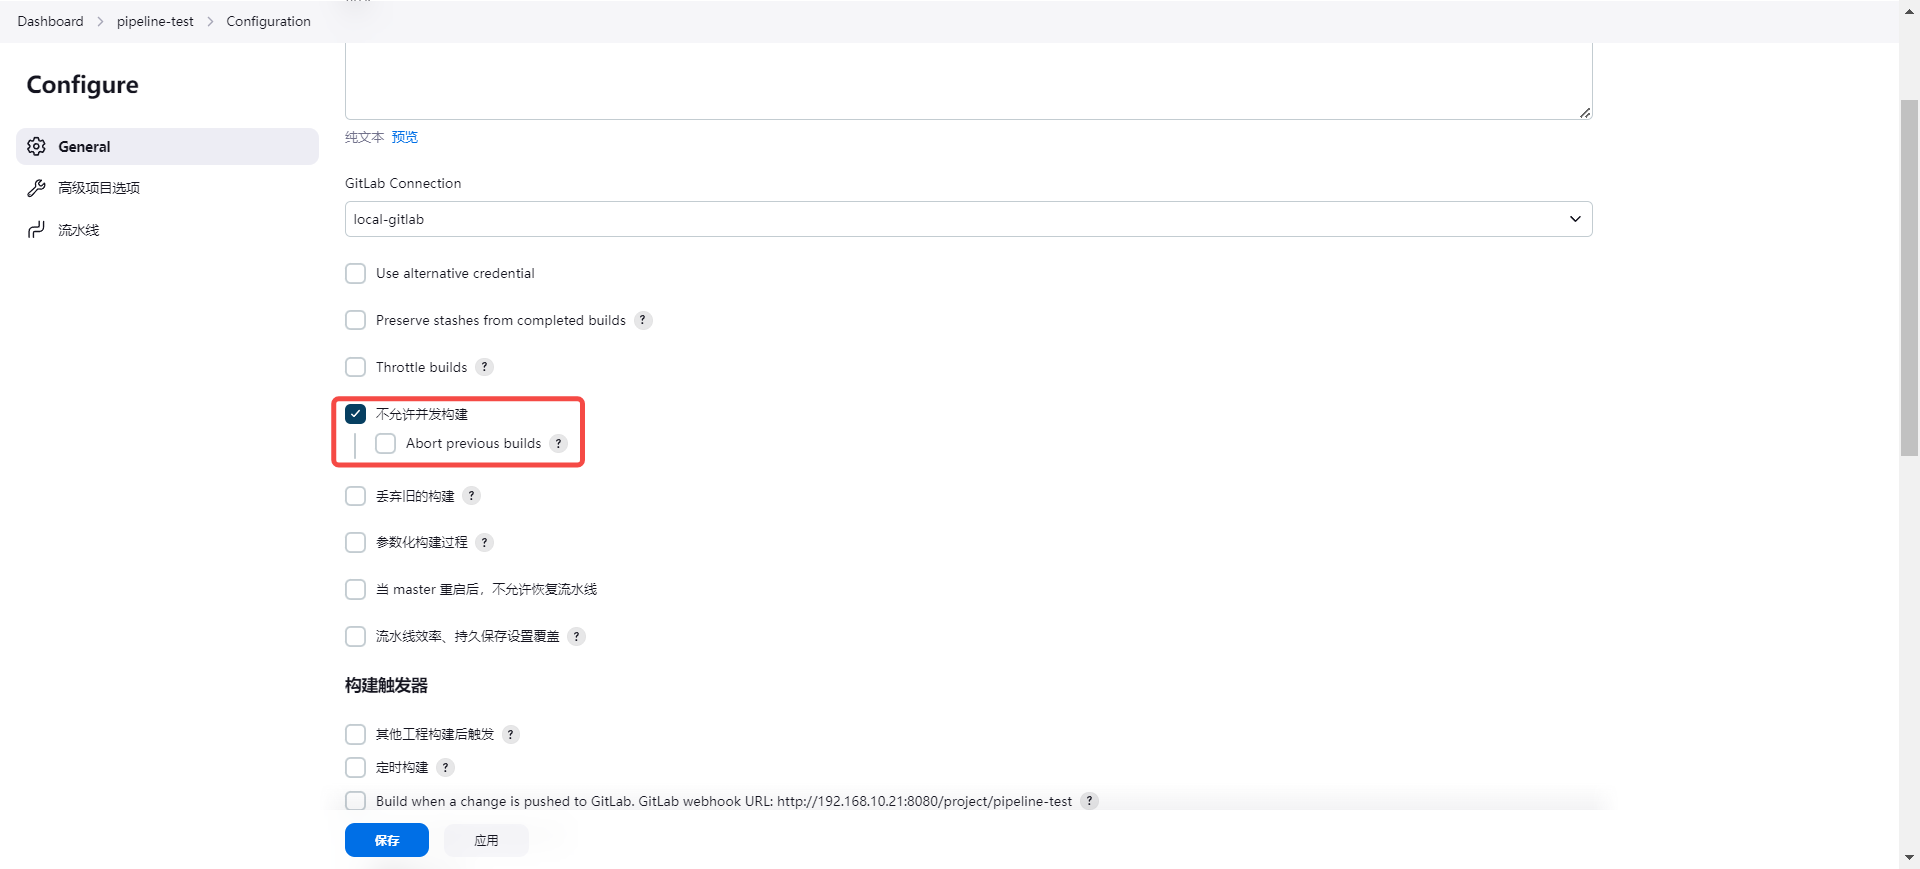Open help icon next to Throttle builds
The width and height of the screenshot is (1920, 869).
(x=484, y=367)
